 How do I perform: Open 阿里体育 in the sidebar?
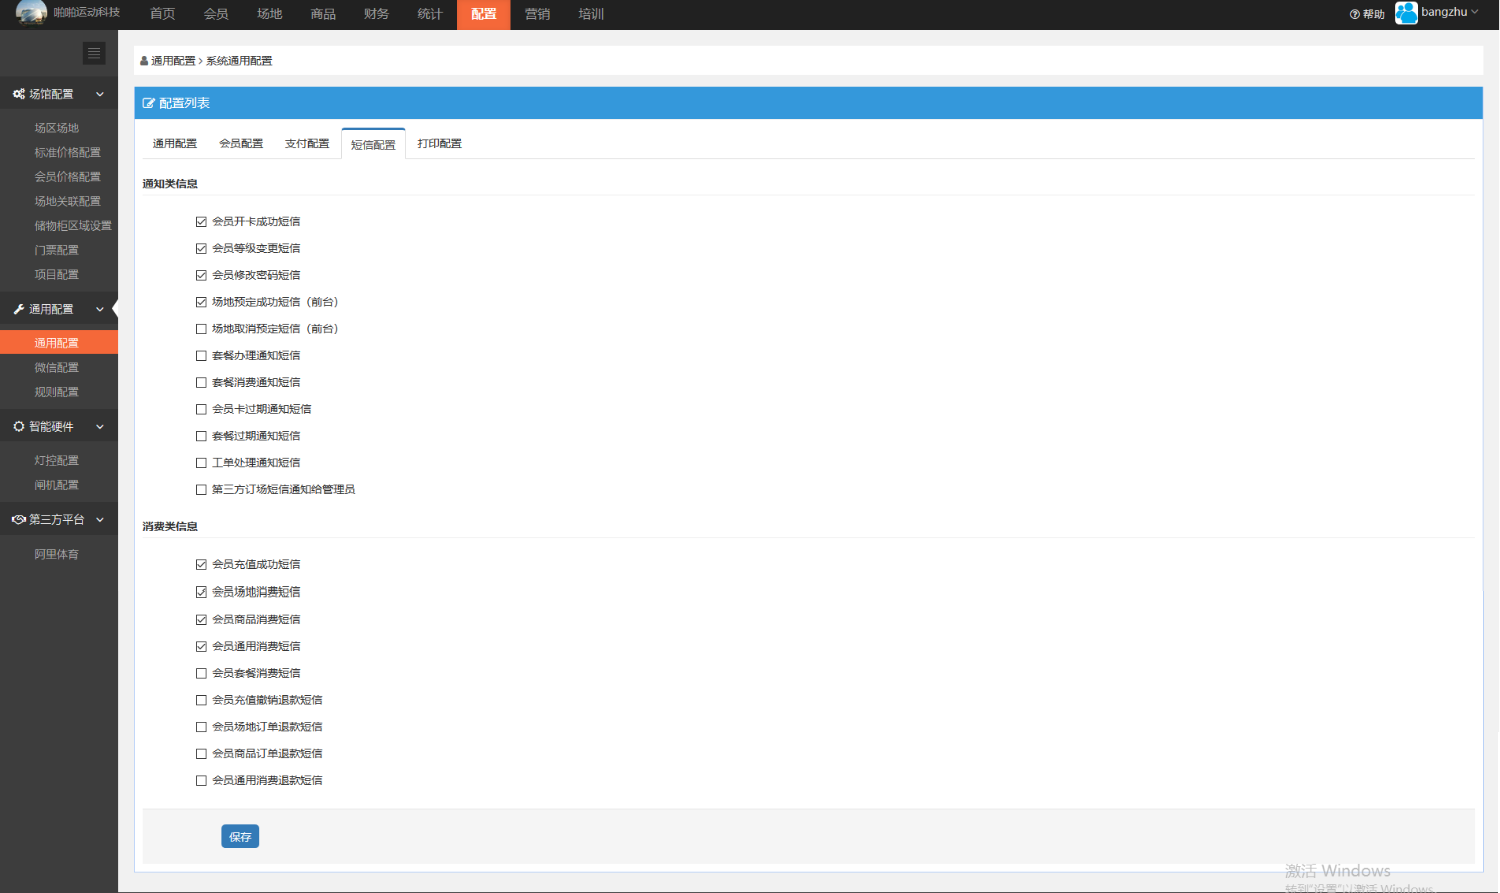coord(57,554)
